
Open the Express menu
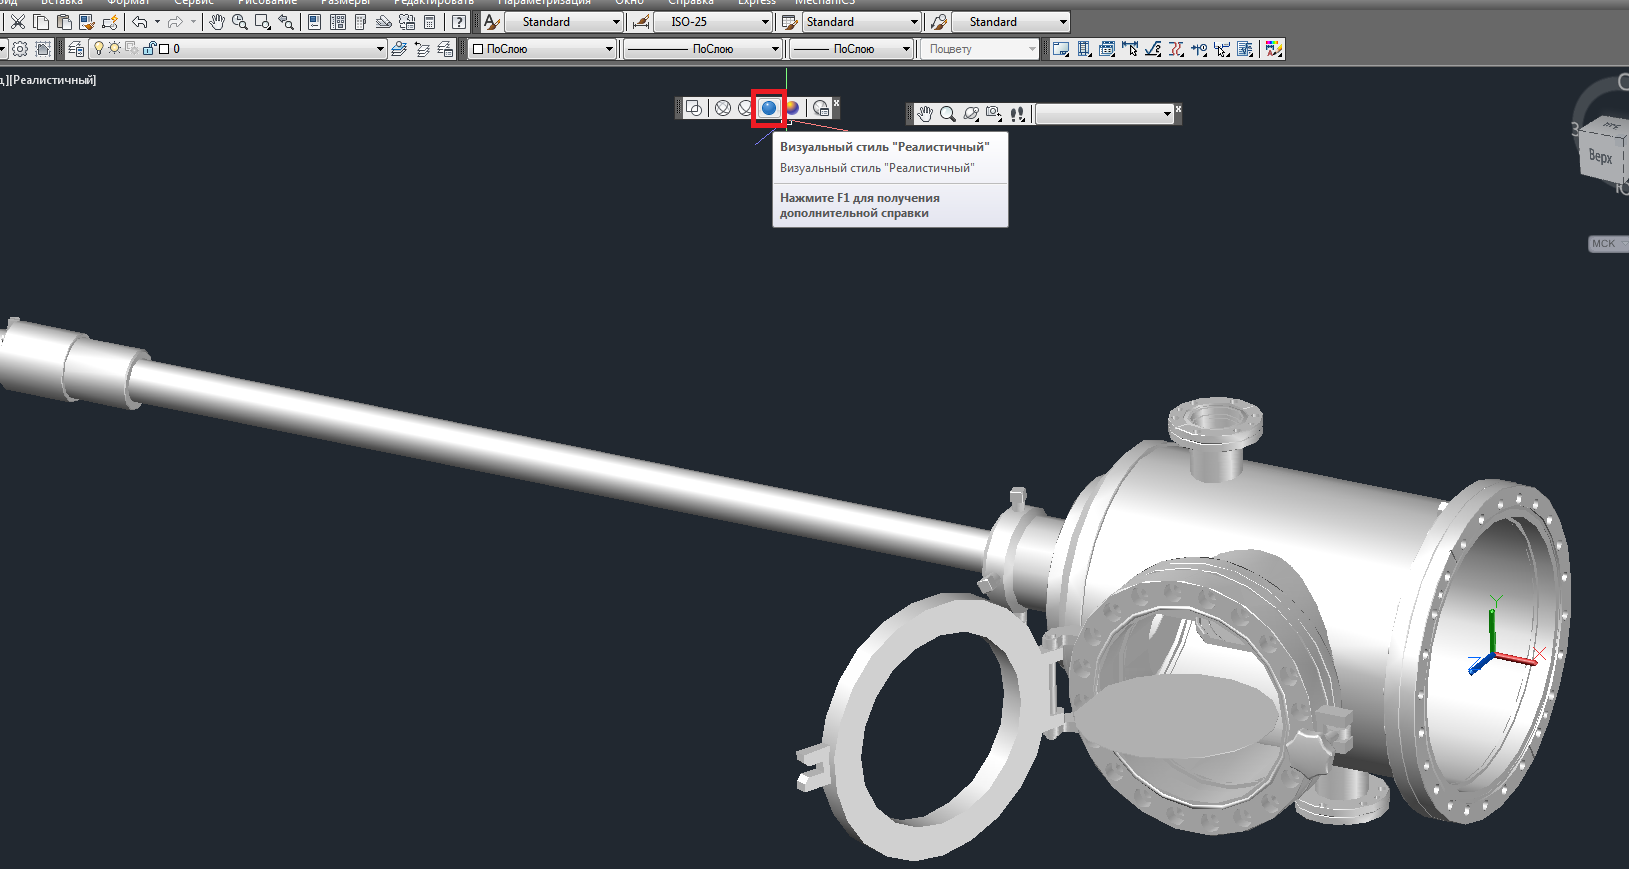point(756,3)
